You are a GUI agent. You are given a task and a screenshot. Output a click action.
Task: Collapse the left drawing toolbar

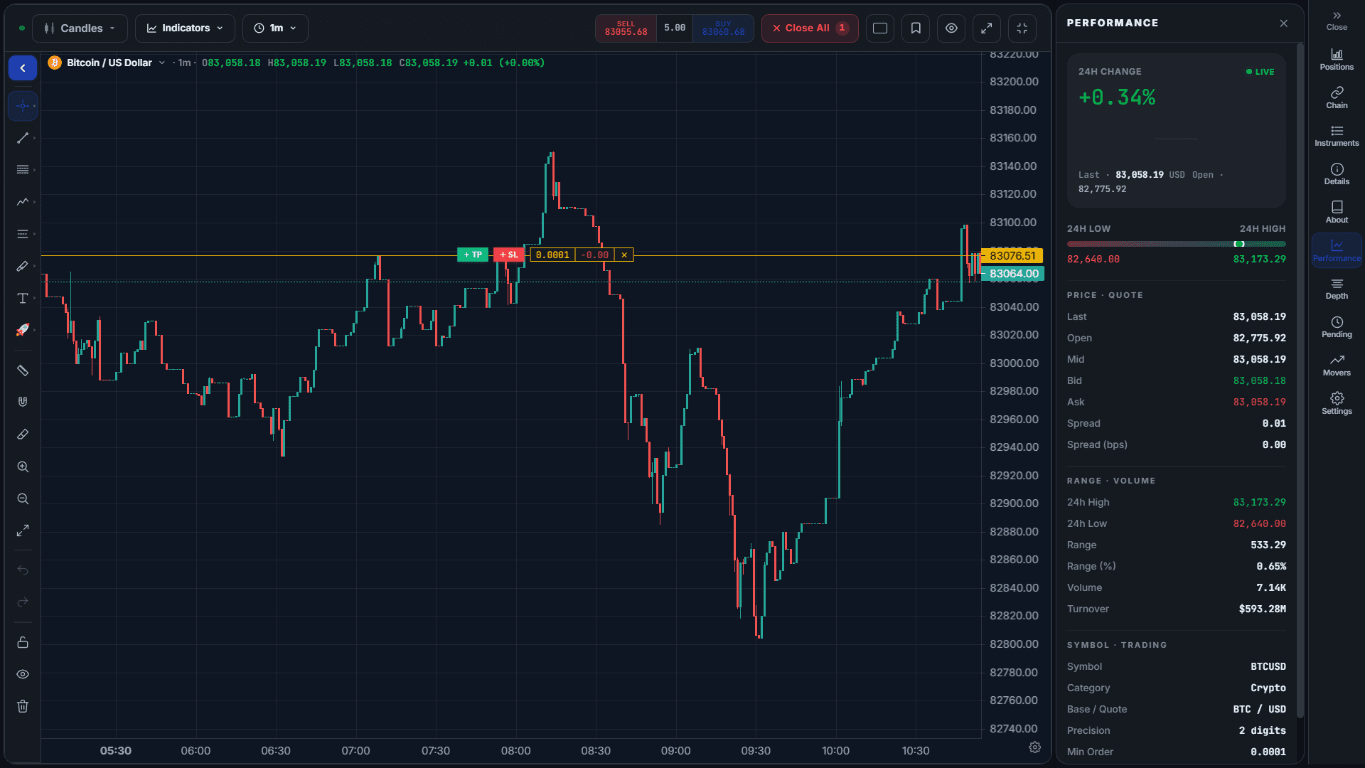pos(23,68)
